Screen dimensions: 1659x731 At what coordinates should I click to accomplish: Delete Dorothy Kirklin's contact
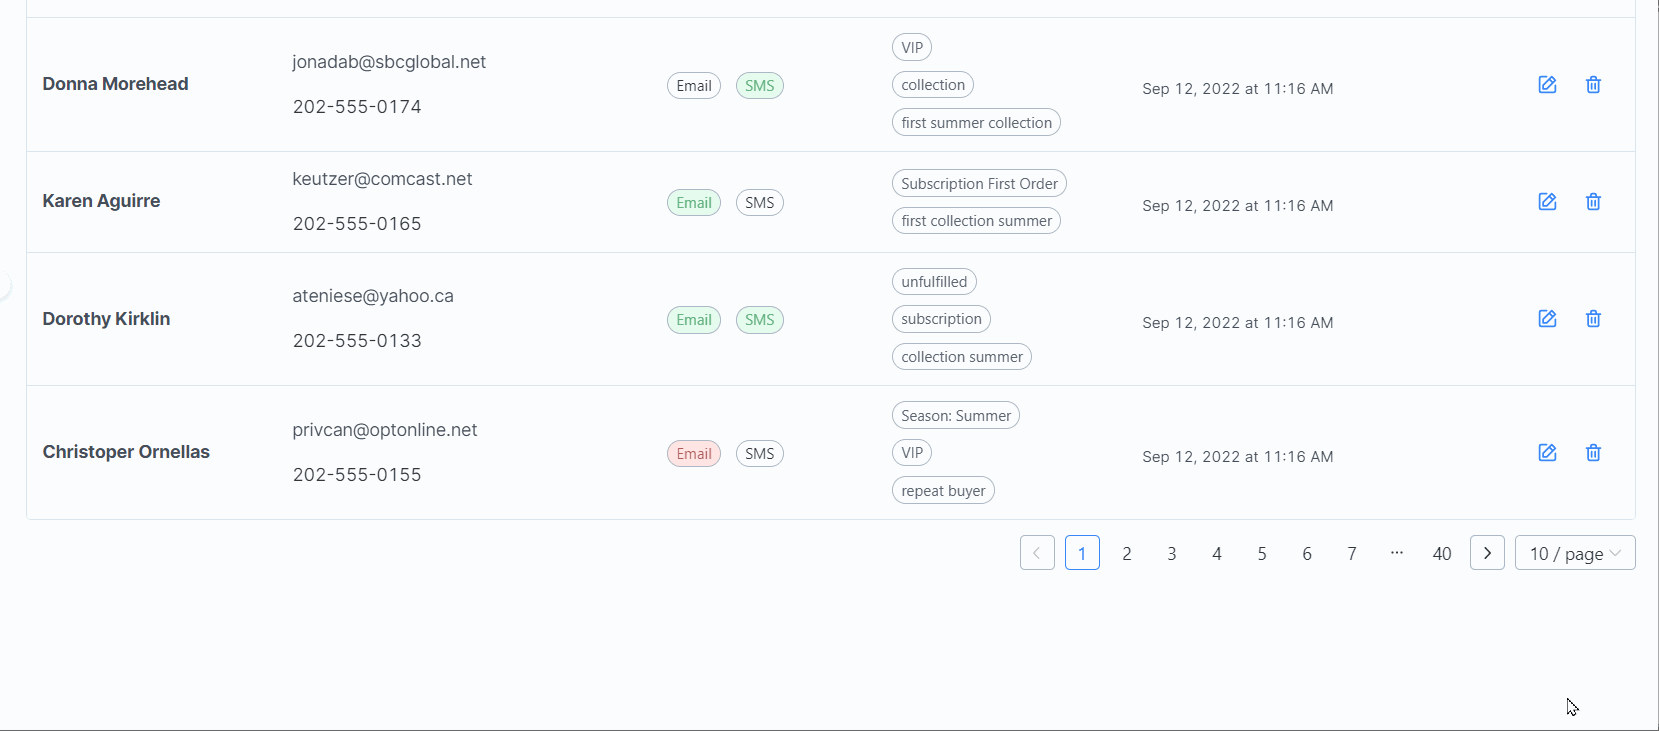[1593, 319]
